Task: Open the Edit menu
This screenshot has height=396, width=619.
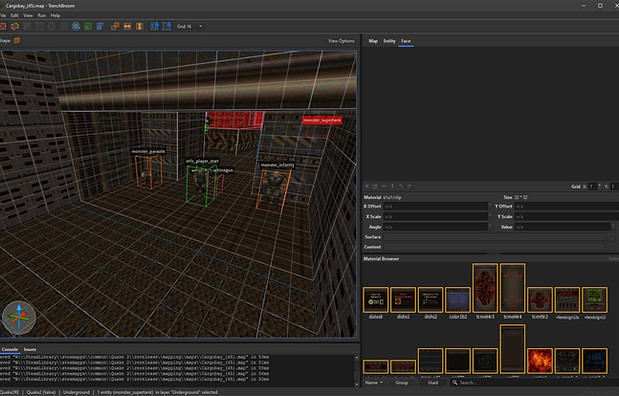Action: click(15, 15)
